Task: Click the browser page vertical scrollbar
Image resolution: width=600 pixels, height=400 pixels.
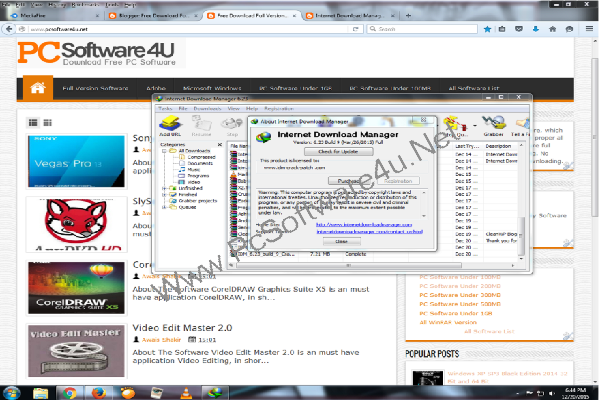Action: point(594,138)
